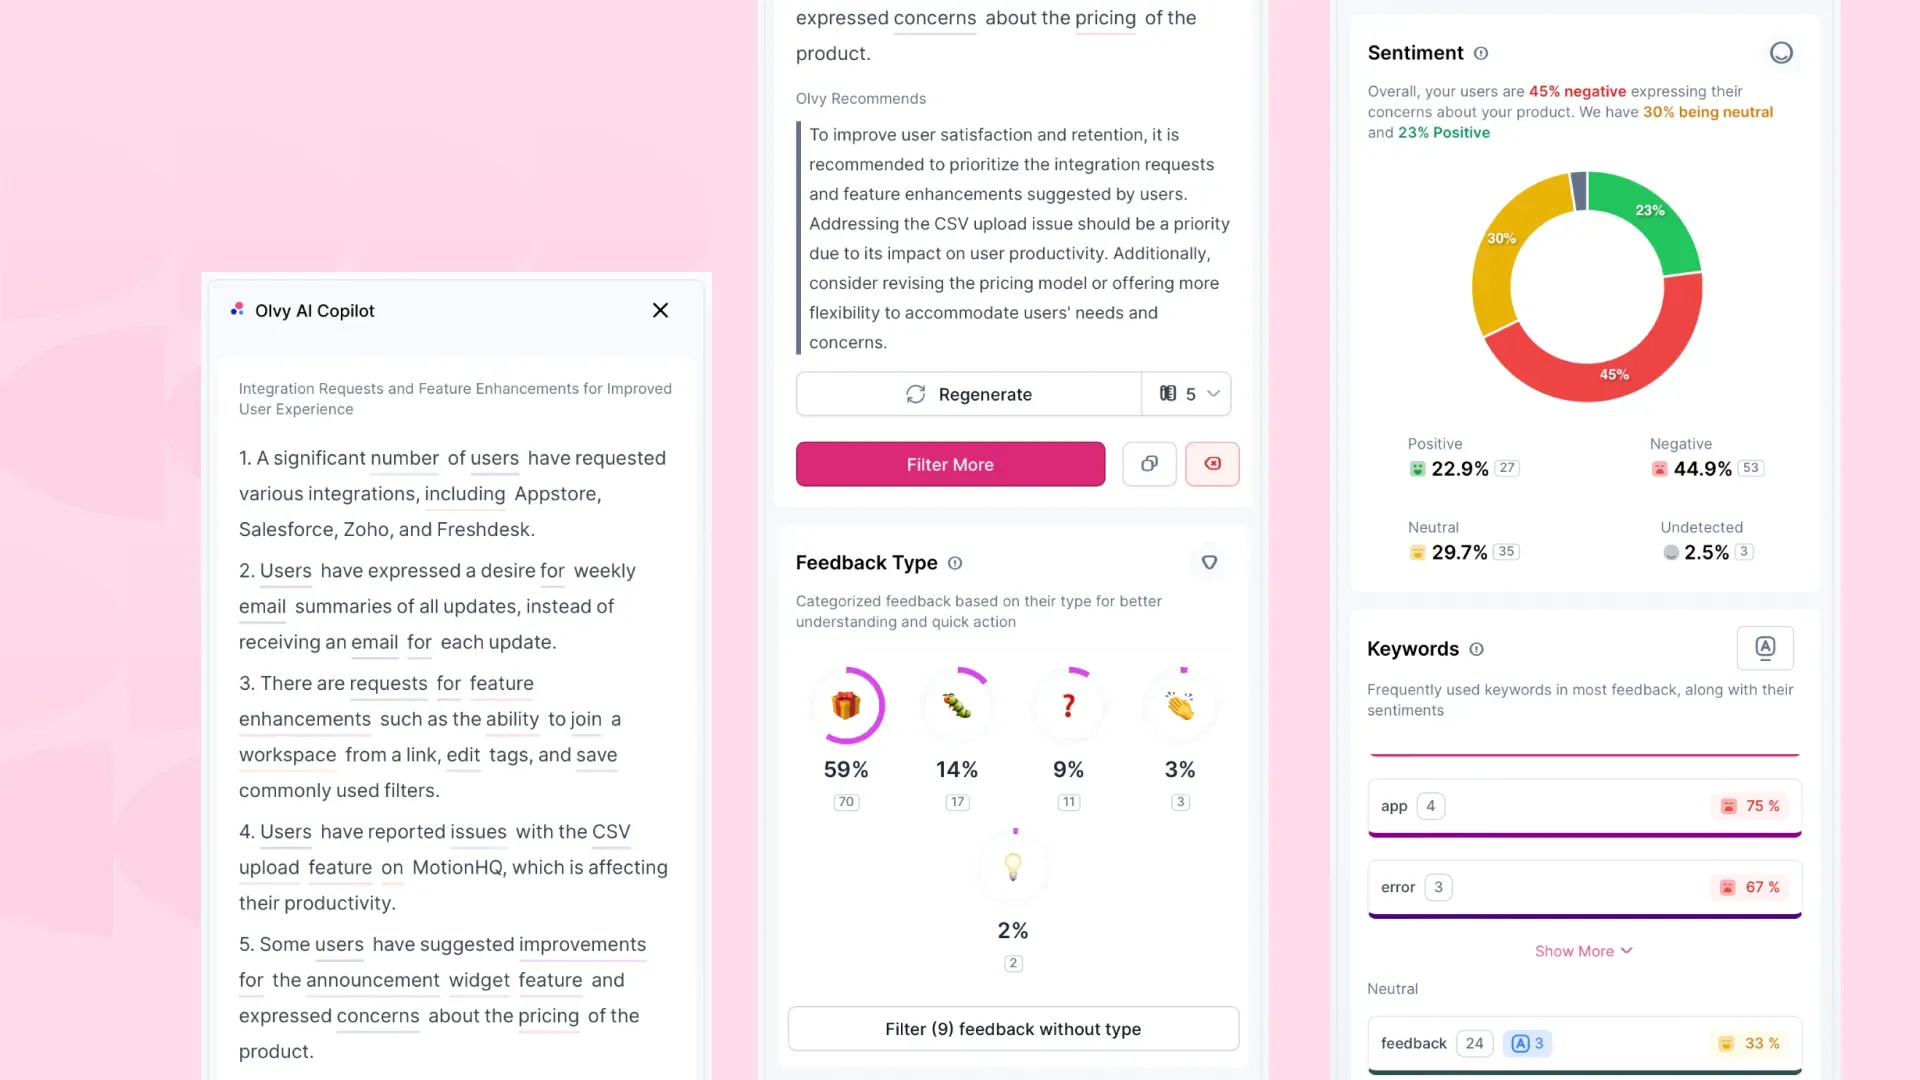Click the bookmark/save icon on Feedback Type panel
Image resolution: width=1920 pixels, height=1080 pixels.
1208,562
